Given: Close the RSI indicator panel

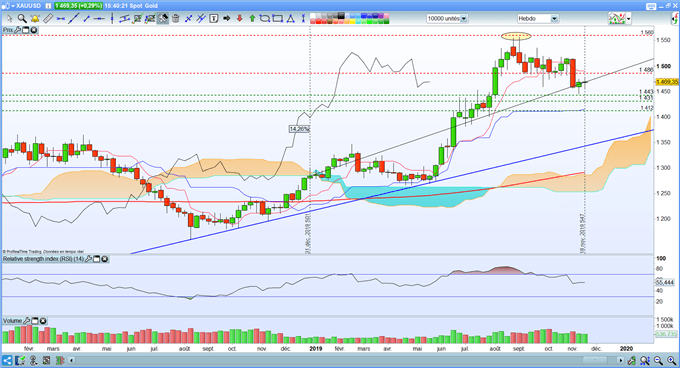Looking at the screenshot, I should (x=105, y=259).
